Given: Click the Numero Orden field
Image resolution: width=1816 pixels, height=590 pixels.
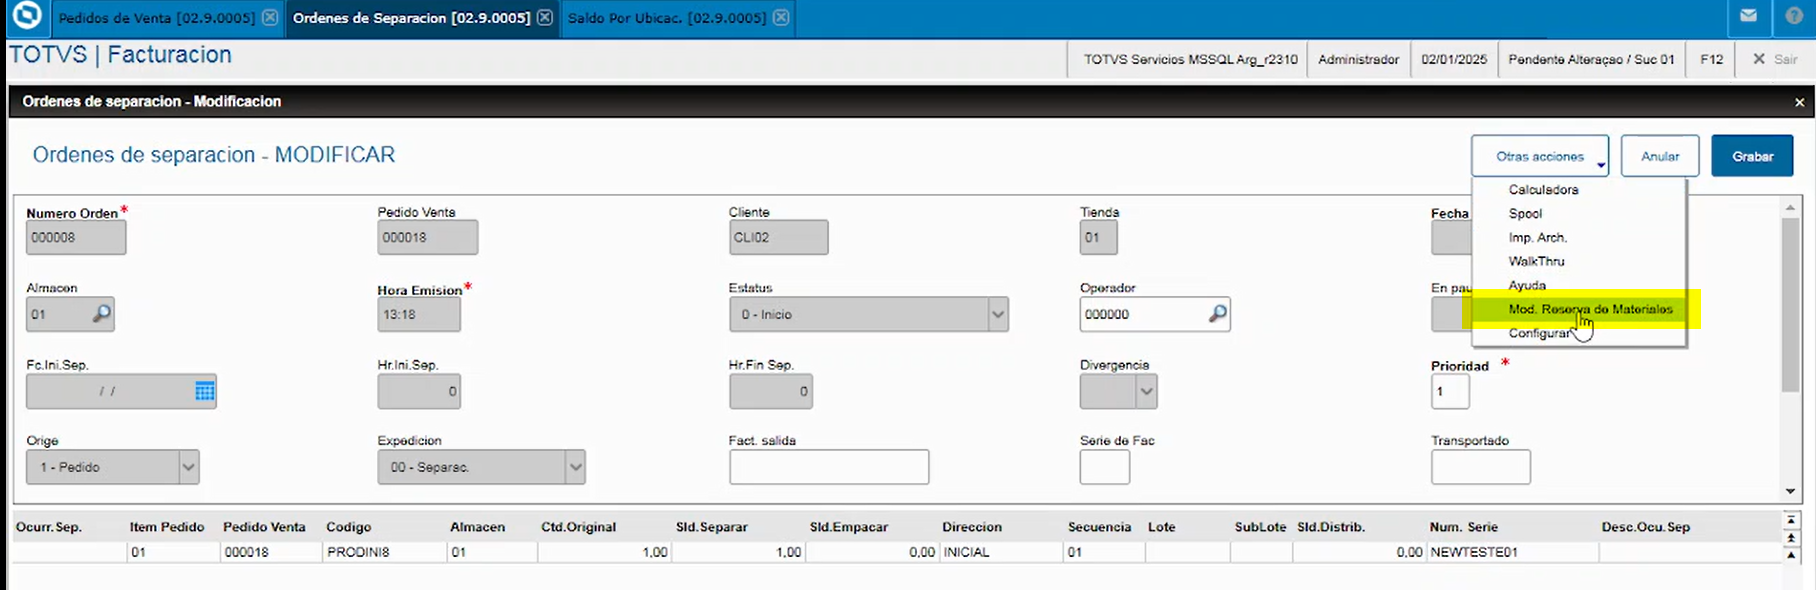Looking at the screenshot, I should pyautogui.click(x=76, y=237).
